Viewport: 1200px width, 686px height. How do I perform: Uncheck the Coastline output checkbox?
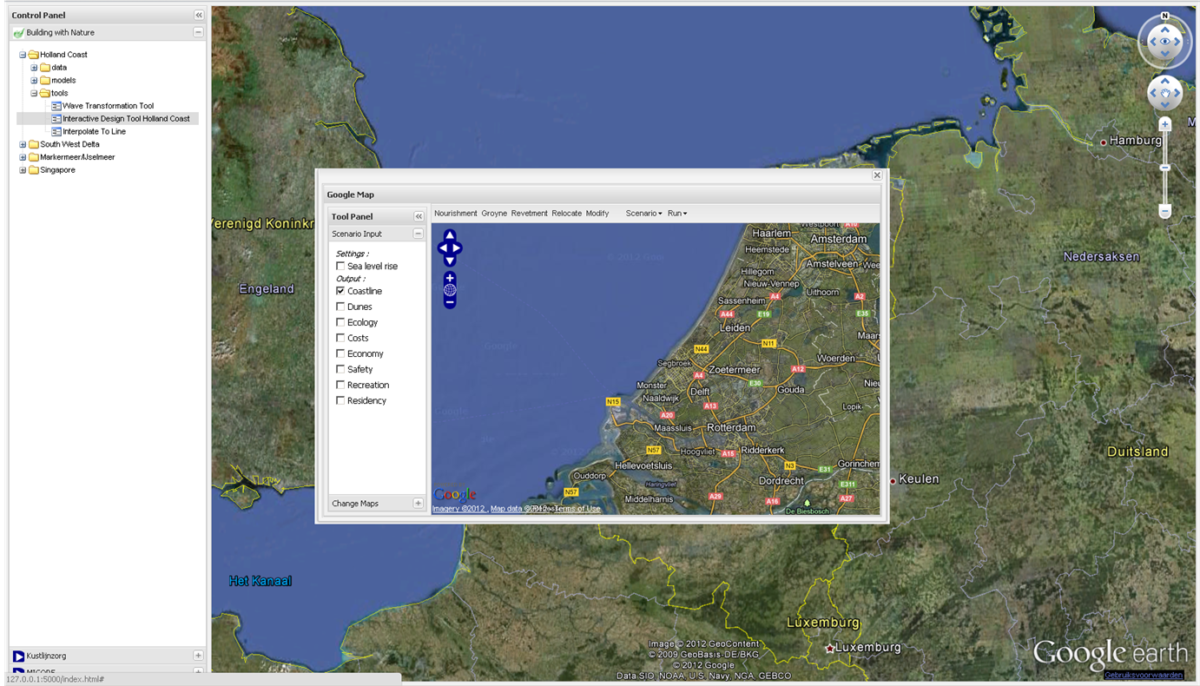coord(340,291)
